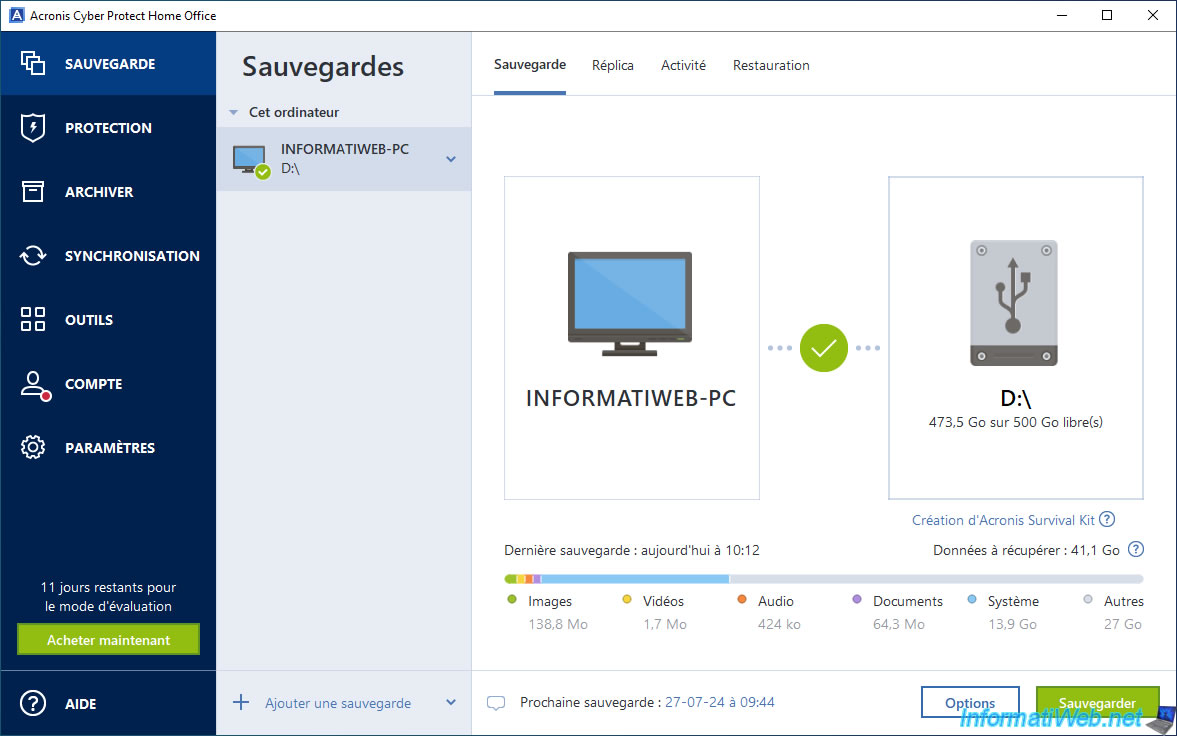1177x736 pixels.
Task: Go to the Archiver section
Action: tap(98, 192)
